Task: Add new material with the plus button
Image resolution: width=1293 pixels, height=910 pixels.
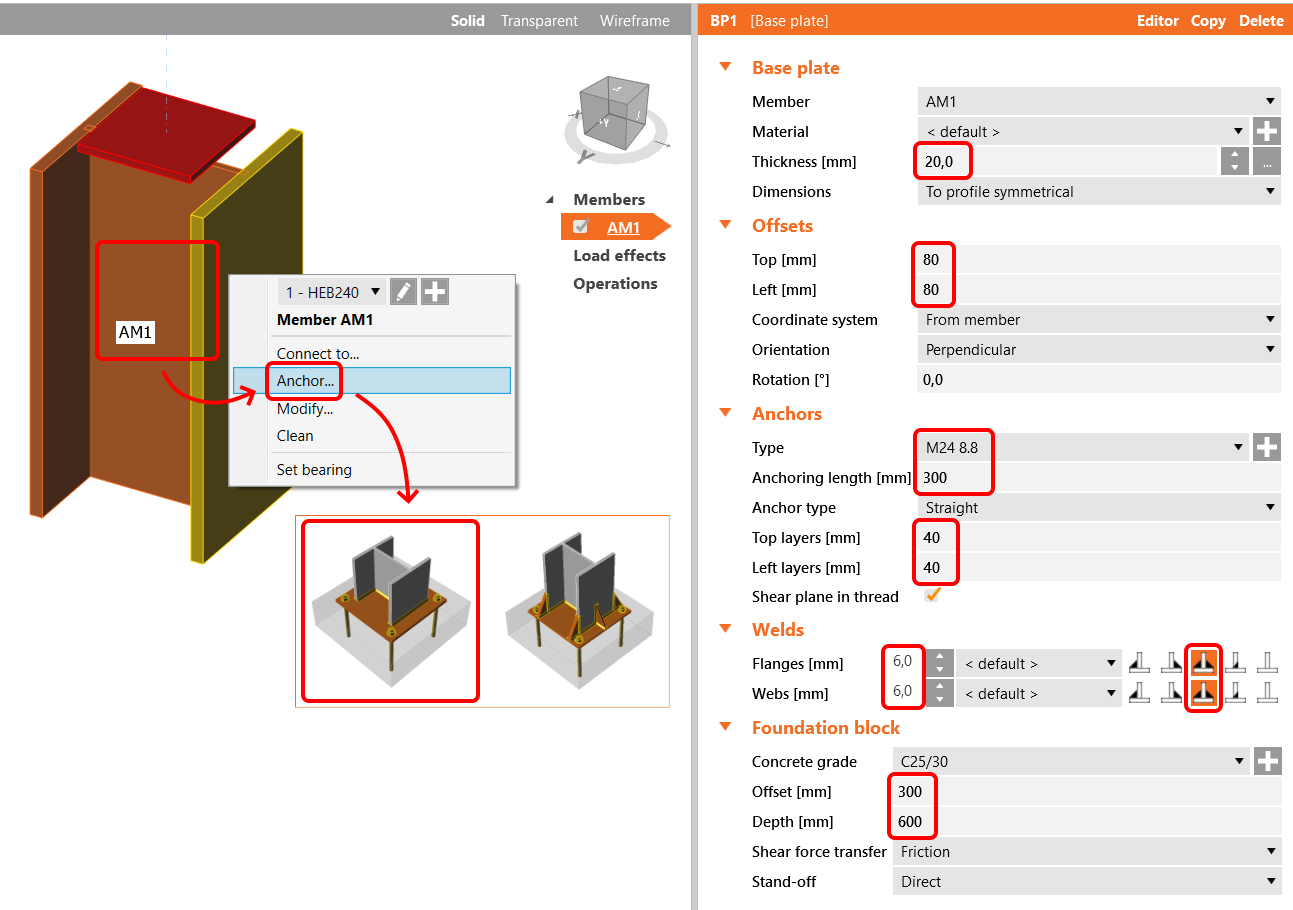Action: 1267,131
